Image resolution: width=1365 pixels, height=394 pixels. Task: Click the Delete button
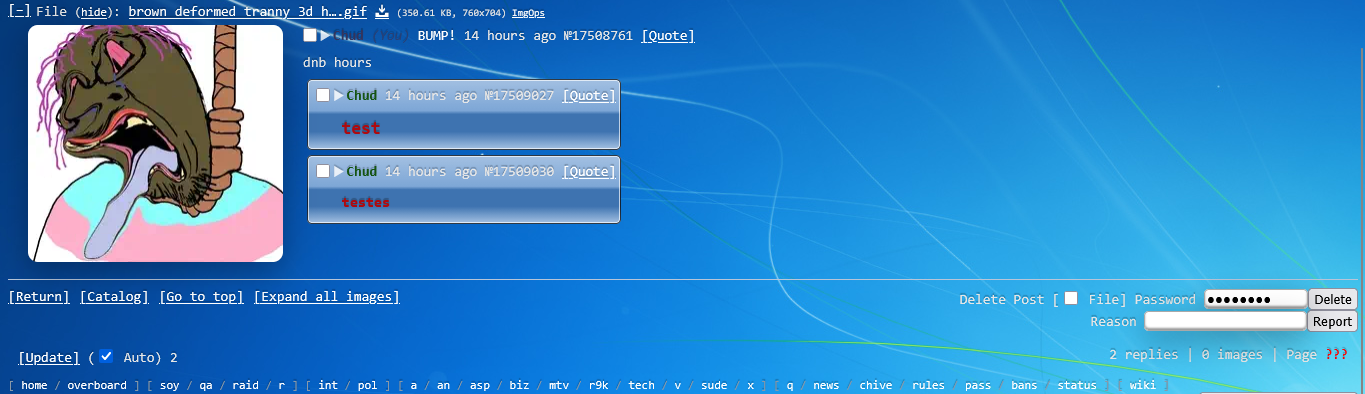click(1332, 299)
